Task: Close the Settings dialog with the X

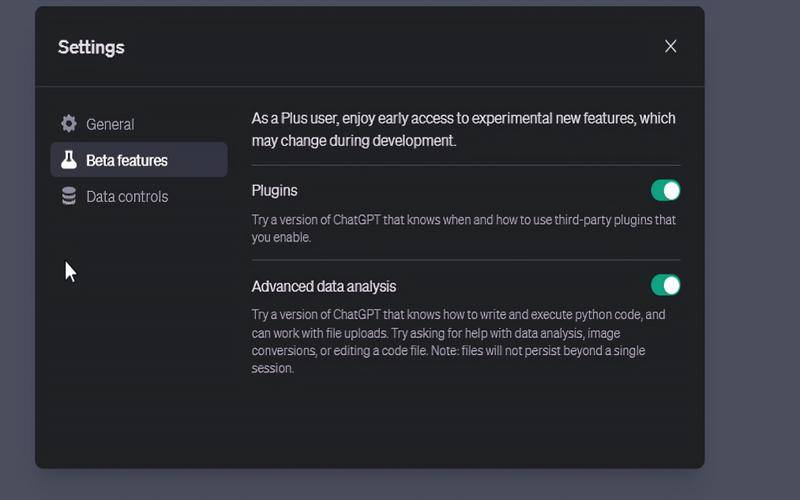Action: point(671,46)
